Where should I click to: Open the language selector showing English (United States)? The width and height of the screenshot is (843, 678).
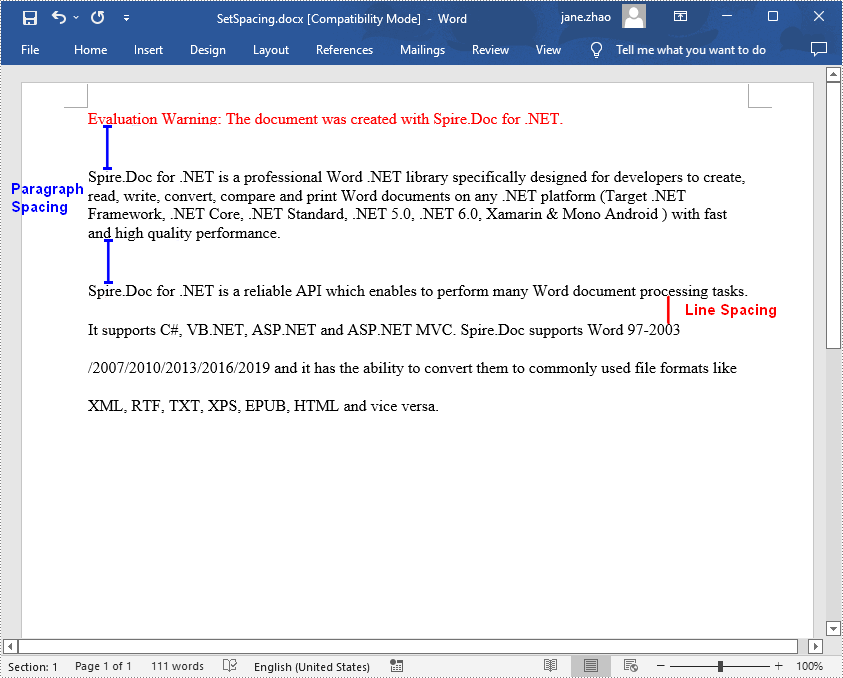[x=312, y=665]
